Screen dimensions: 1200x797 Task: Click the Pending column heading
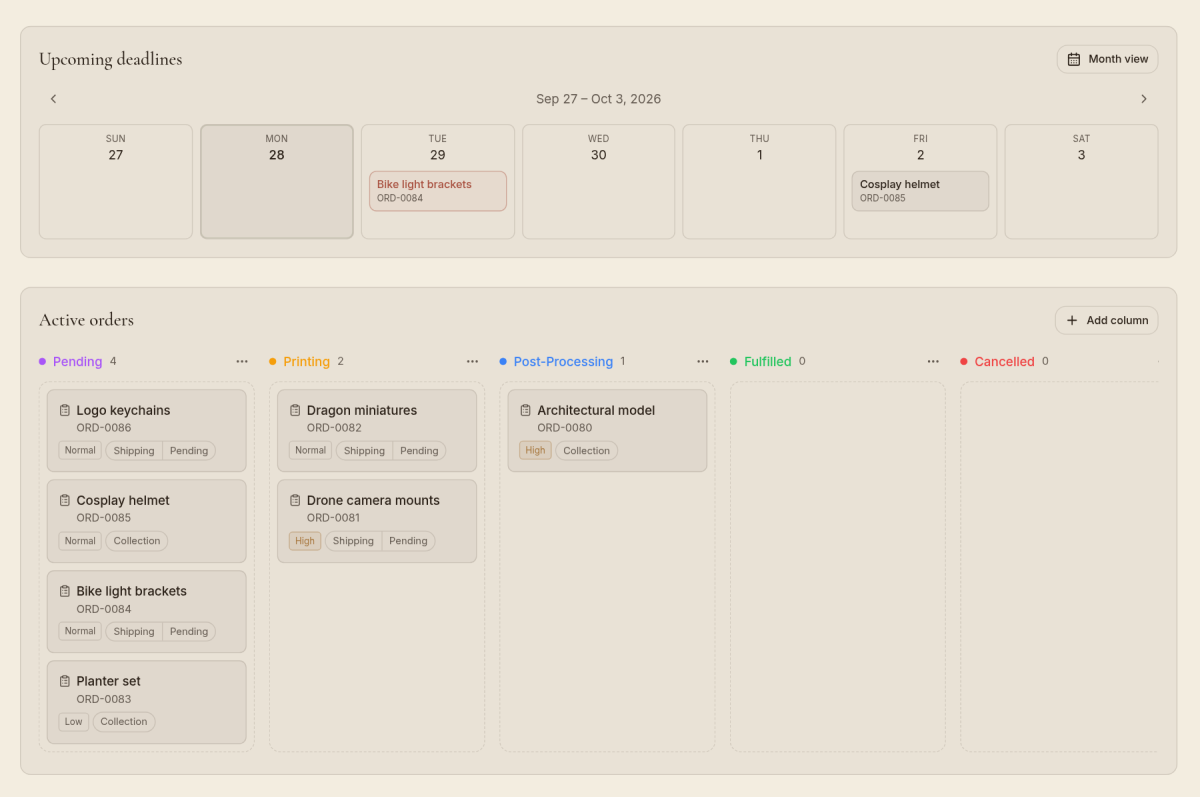click(x=77, y=362)
